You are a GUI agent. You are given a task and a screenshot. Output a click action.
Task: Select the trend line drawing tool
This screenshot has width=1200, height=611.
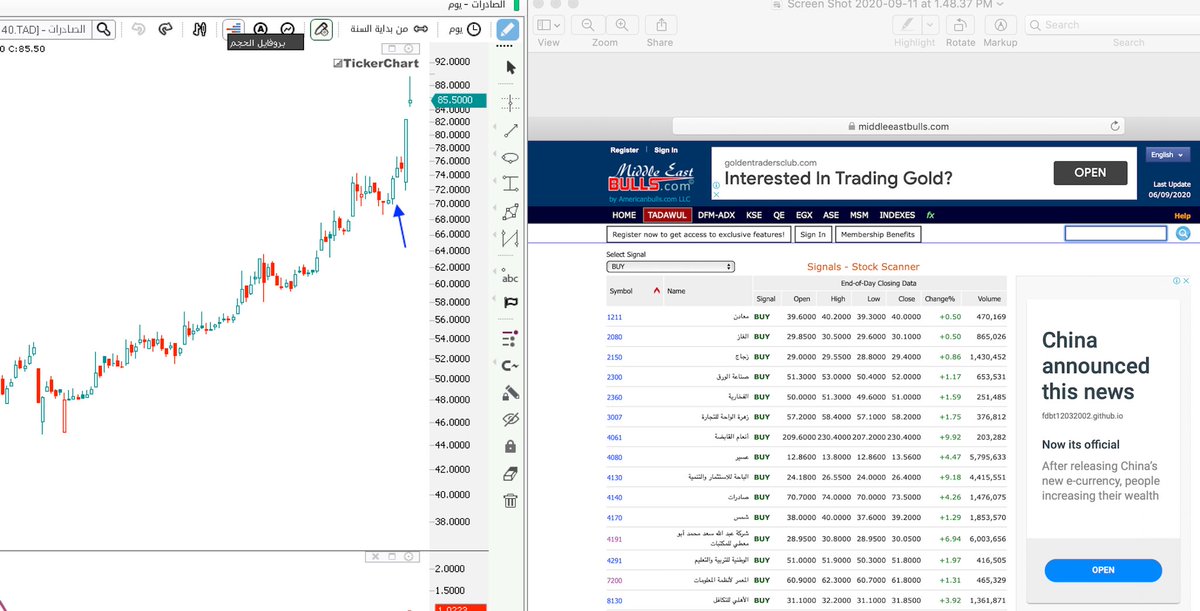click(x=511, y=130)
